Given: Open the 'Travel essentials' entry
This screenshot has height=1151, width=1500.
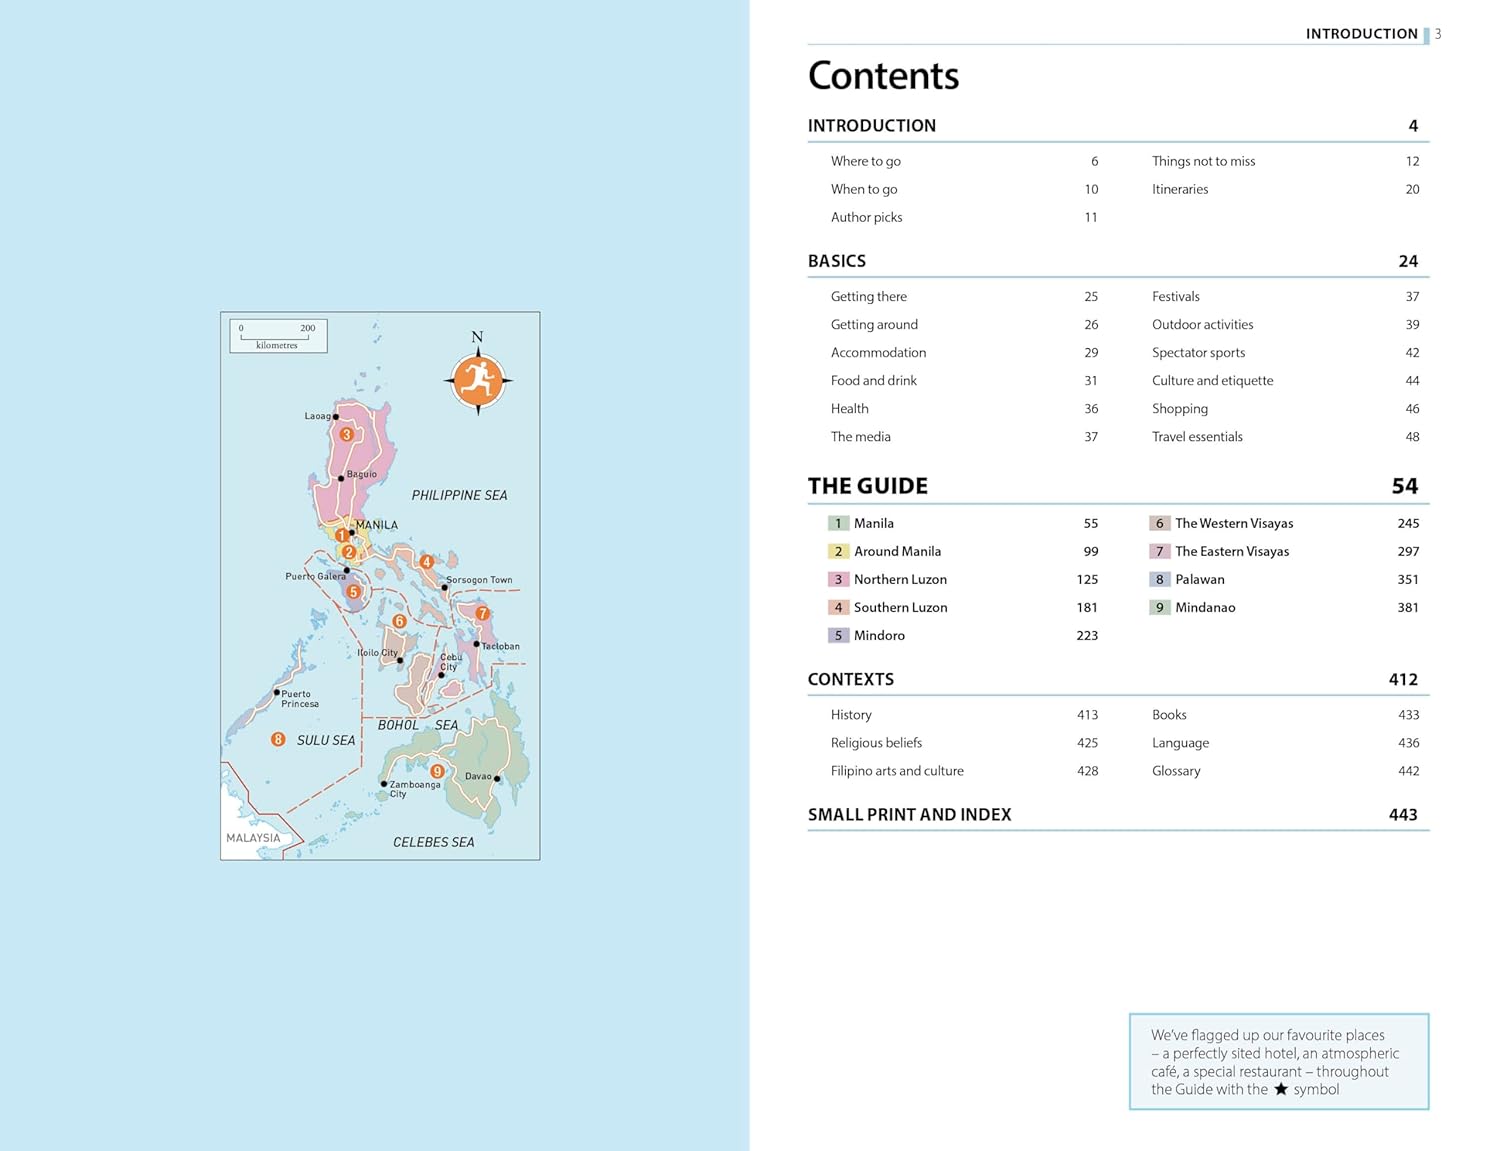Looking at the screenshot, I should (x=1197, y=437).
